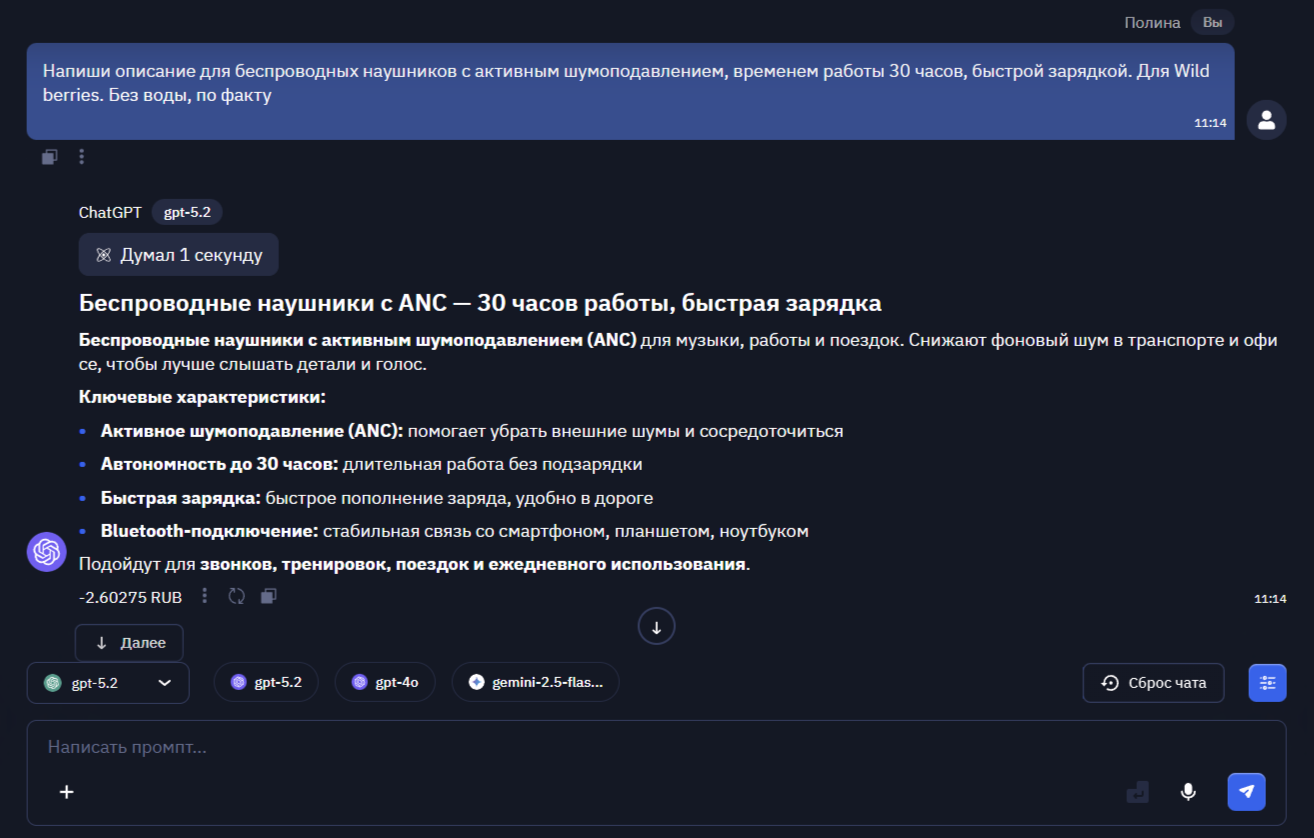Click the scroll-to-bottom arrow
Image resolution: width=1314 pixels, height=838 pixels.
click(x=656, y=625)
